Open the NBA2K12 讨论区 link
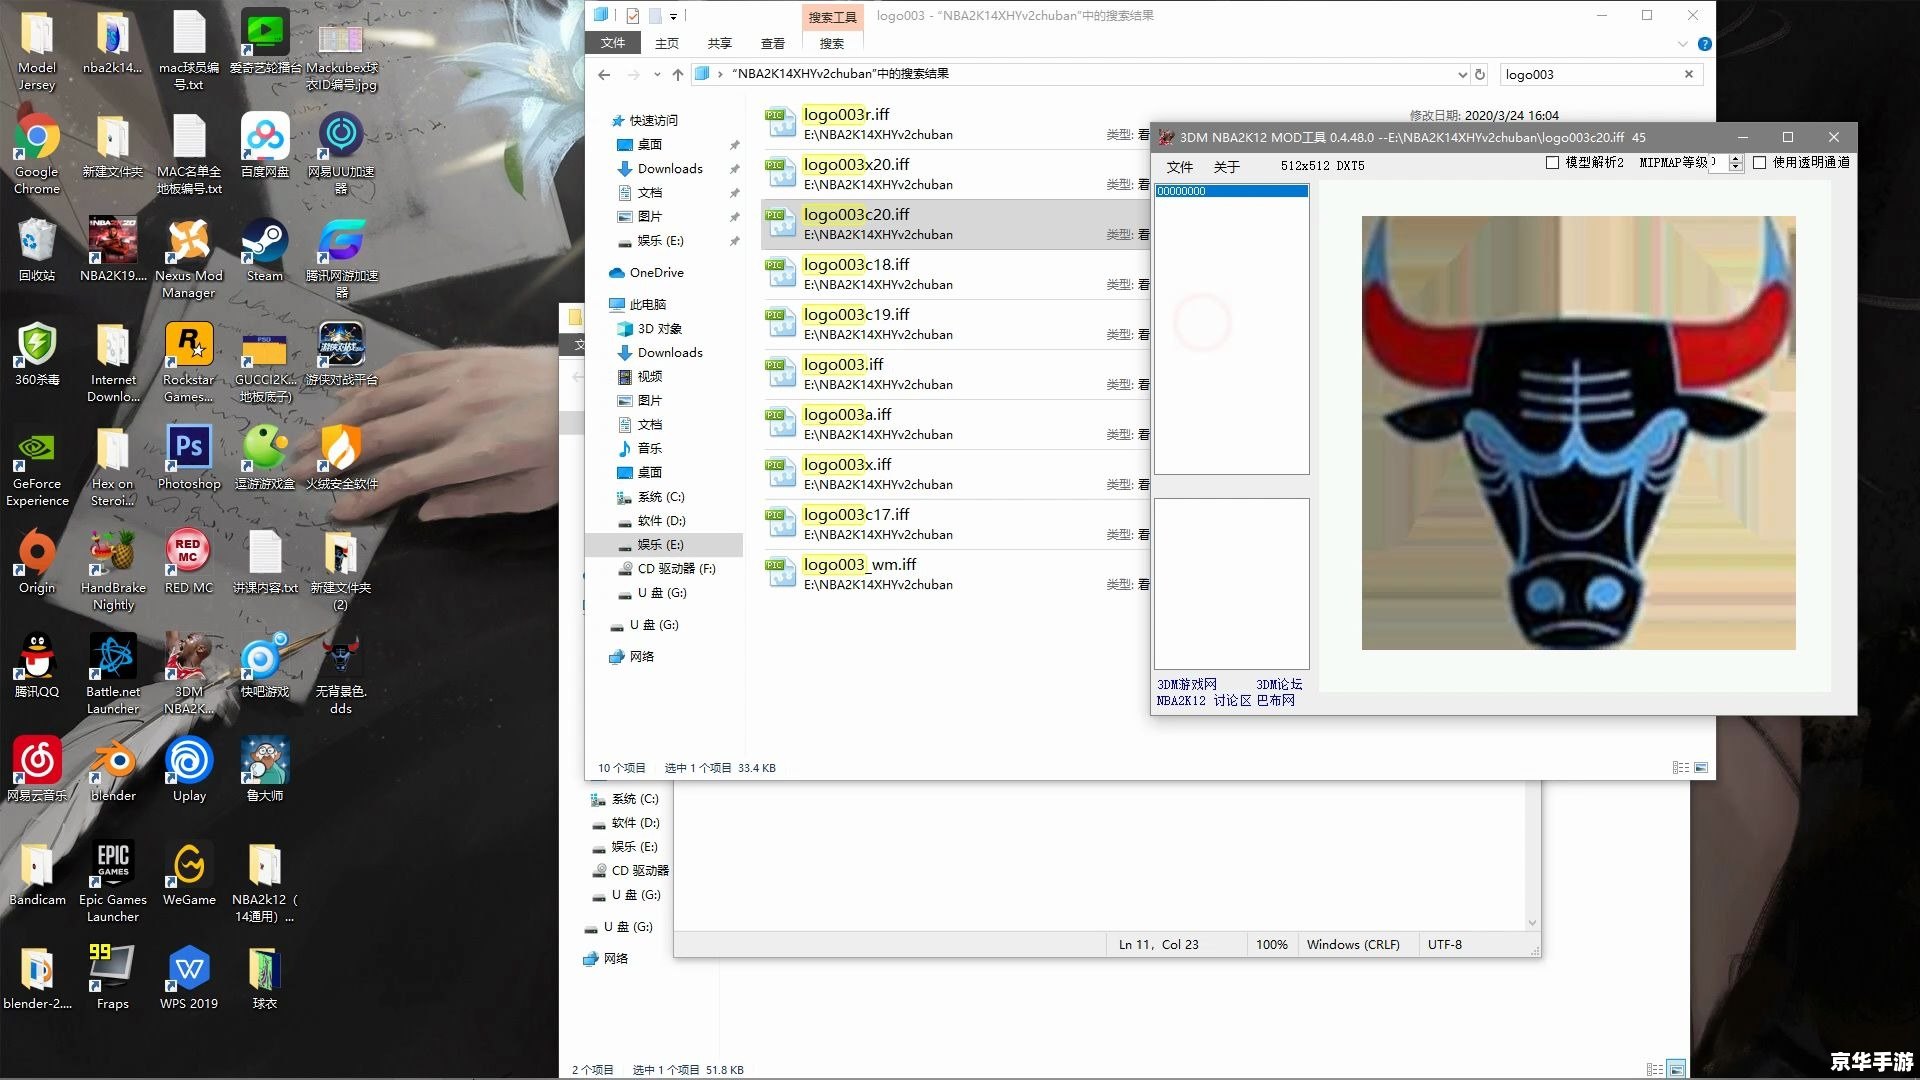This screenshot has height=1080, width=1920. tap(1204, 701)
